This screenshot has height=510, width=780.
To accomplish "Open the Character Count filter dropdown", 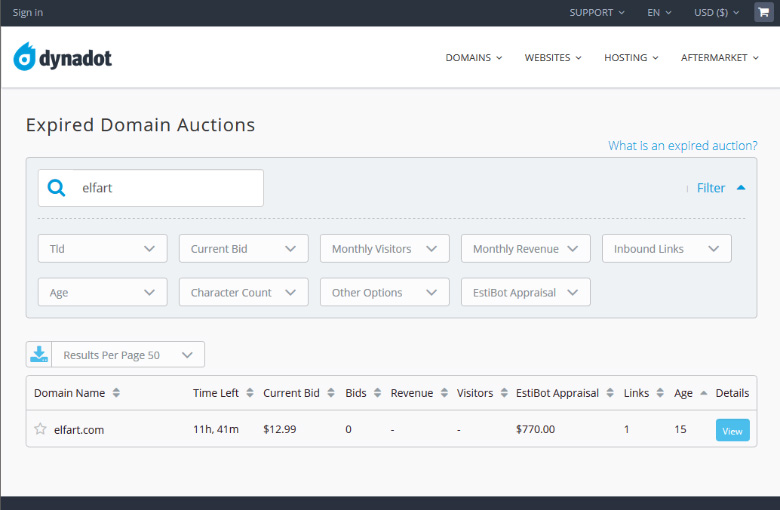I will 244,292.
